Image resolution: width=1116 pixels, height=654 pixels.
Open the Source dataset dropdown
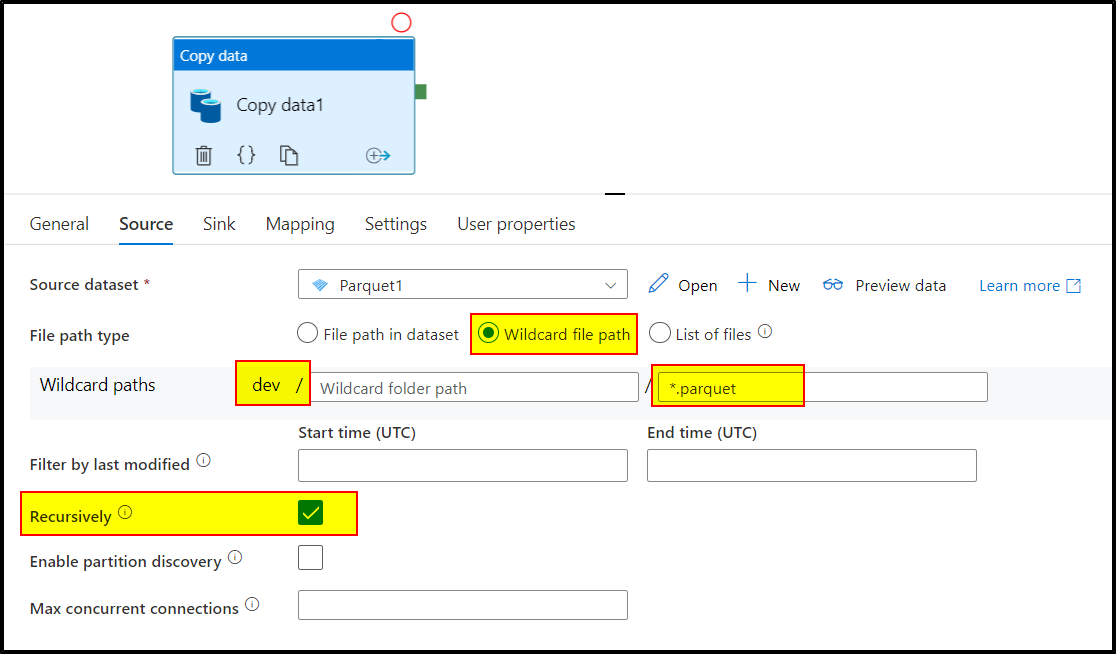[x=611, y=285]
